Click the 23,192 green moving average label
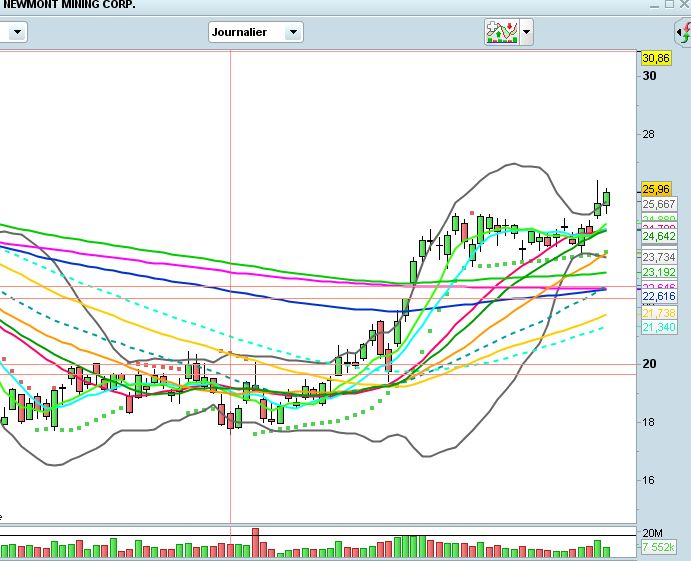Viewport: 691px width, 561px height. (x=659, y=272)
